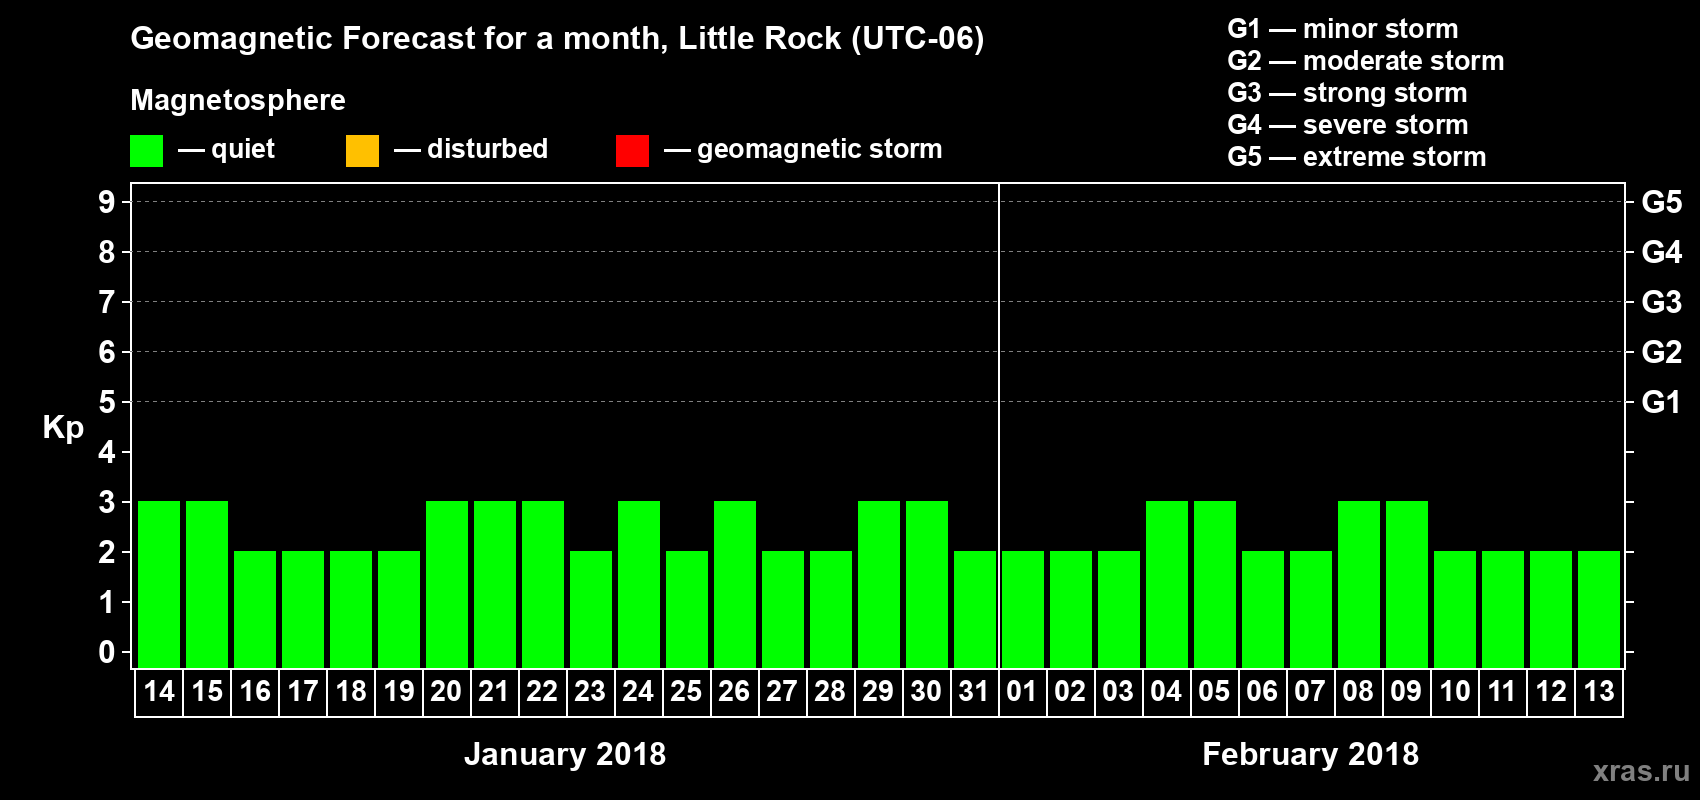This screenshot has width=1700, height=800.
Task: Click the January 2018 month label
Action: 565,754
